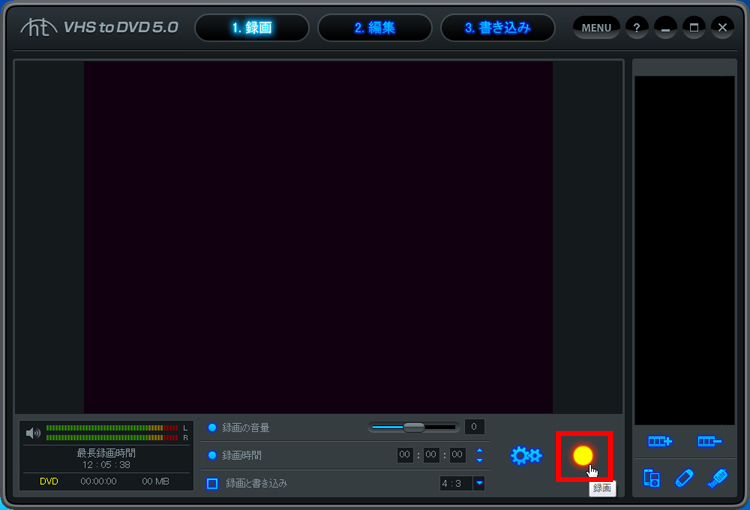The width and height of the screenshot is (750, 510).
Task: Open the MENU button
Action: [596, 28]
